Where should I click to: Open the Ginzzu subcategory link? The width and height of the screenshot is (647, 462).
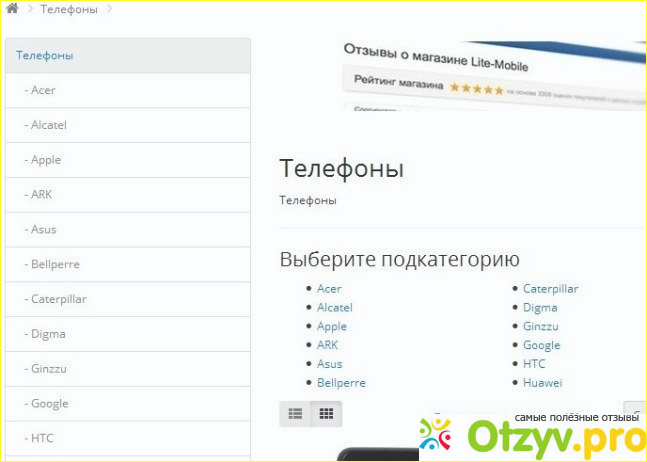[x=541, y=327]
